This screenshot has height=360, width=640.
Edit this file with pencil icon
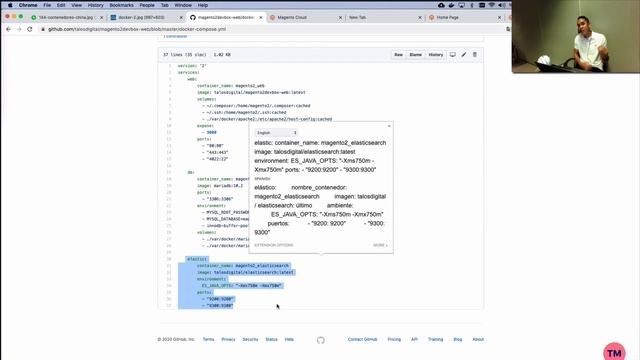(464, 55)
